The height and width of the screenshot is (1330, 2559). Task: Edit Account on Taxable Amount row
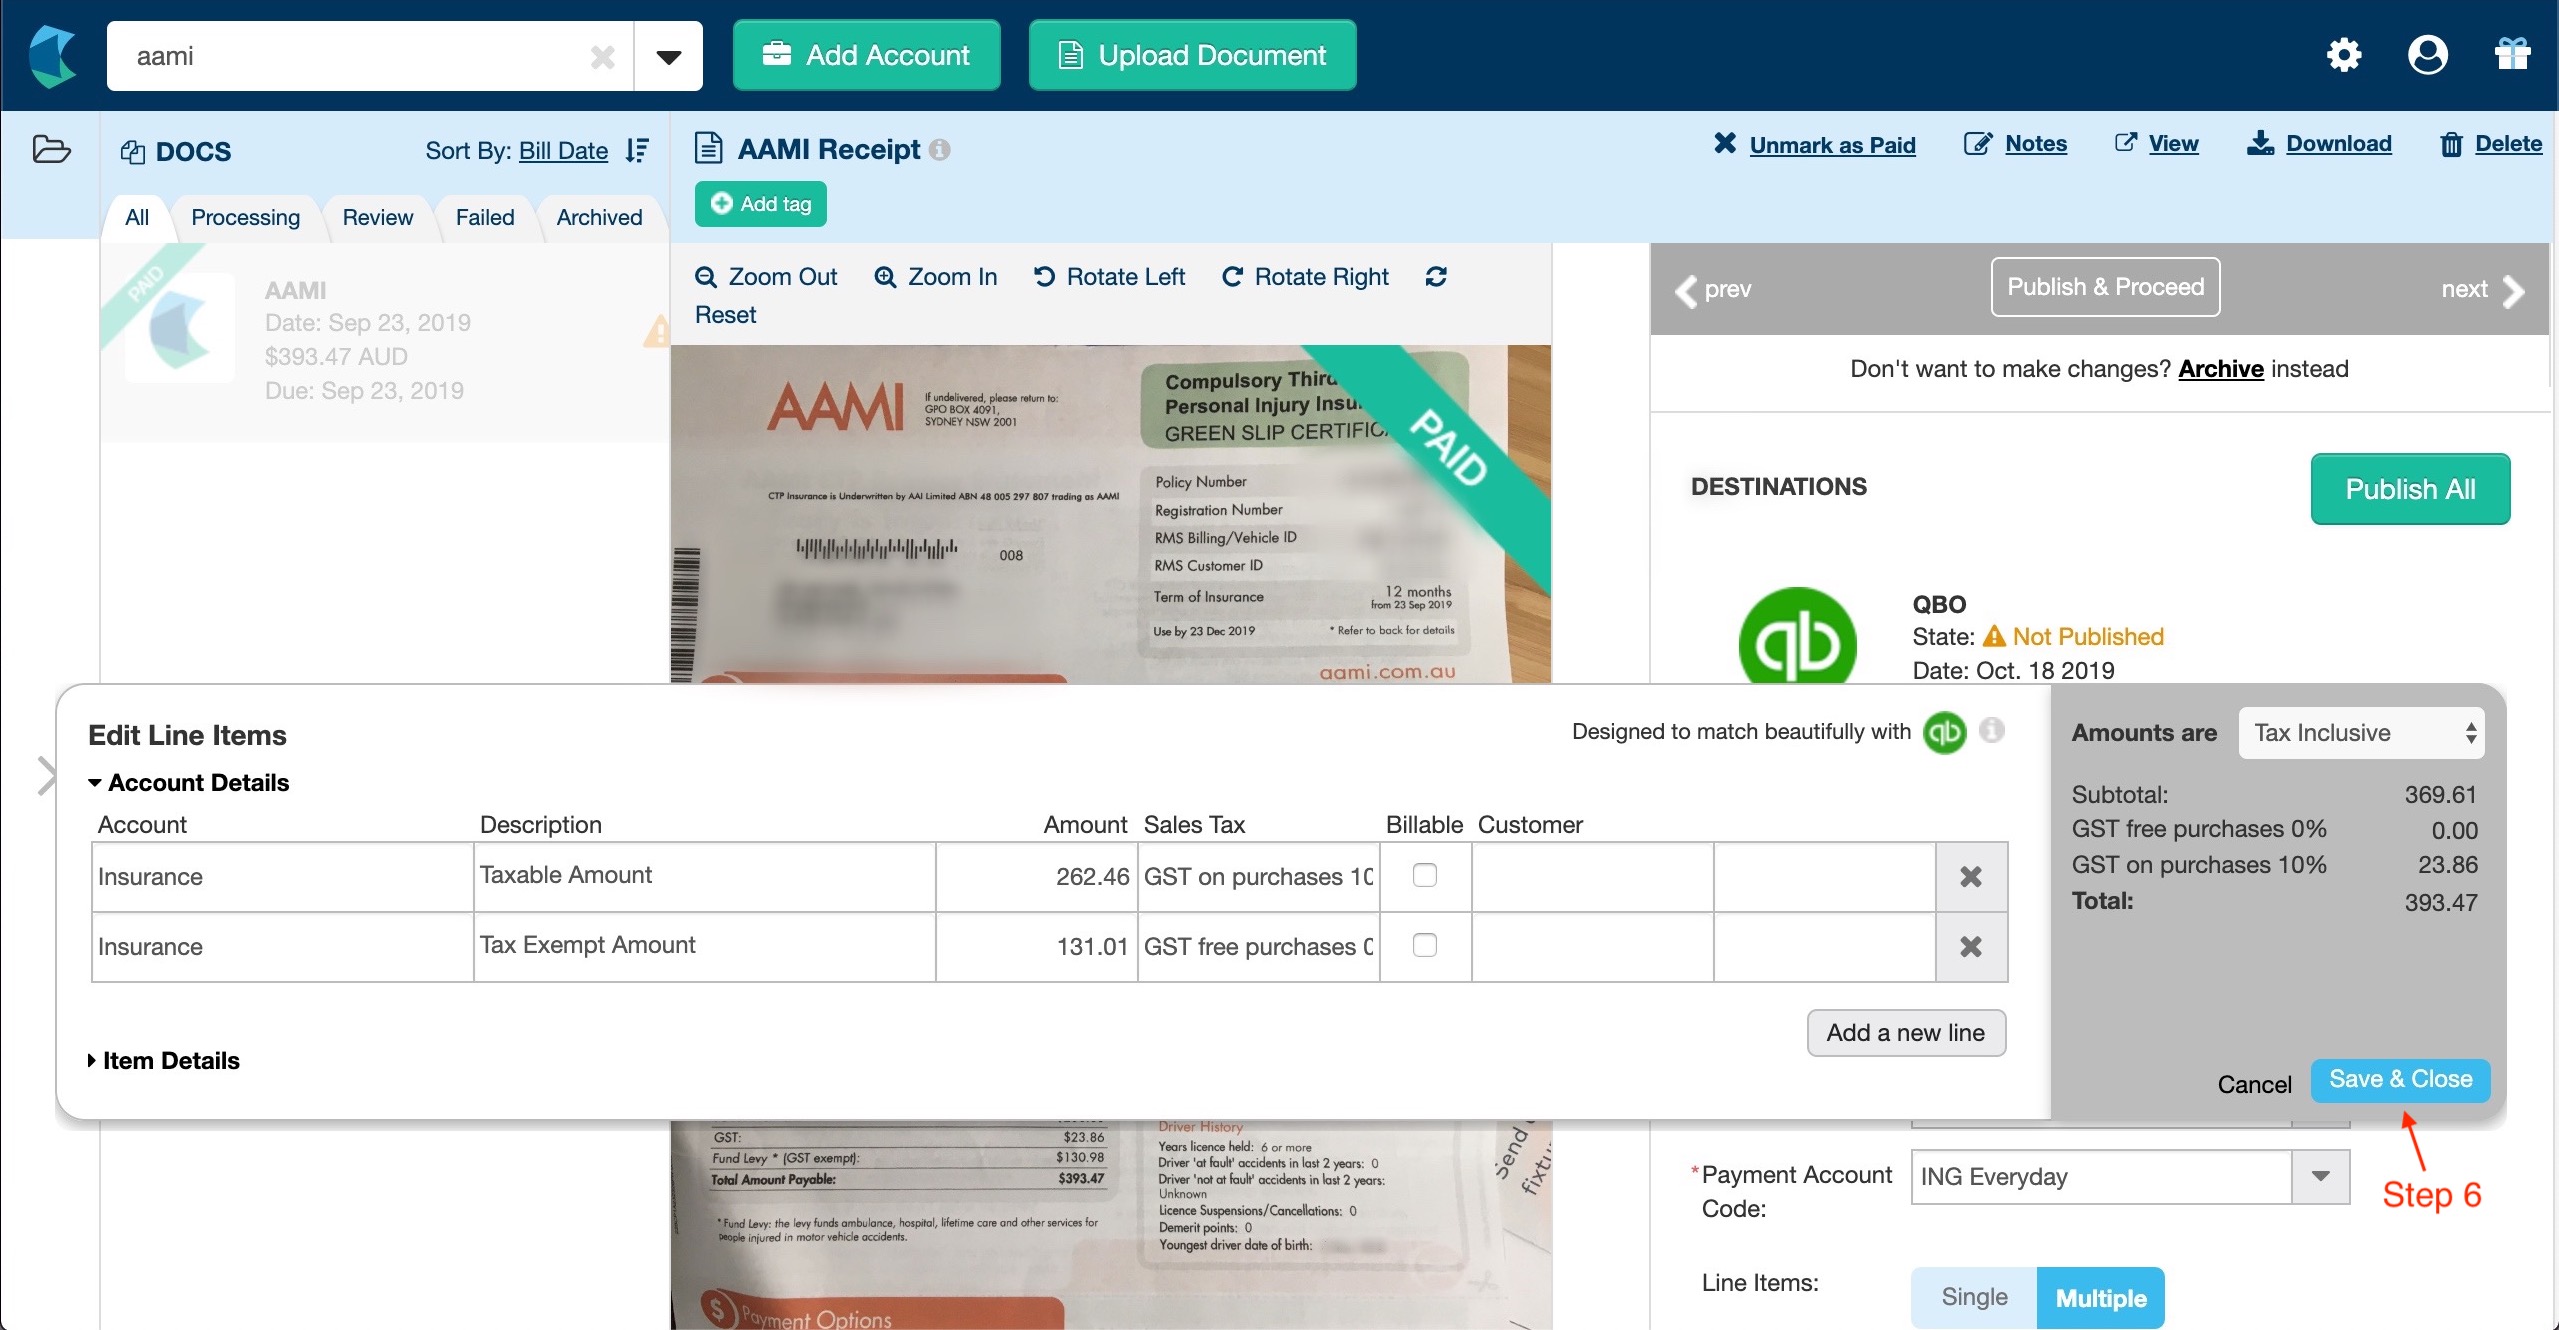point(283,877)
